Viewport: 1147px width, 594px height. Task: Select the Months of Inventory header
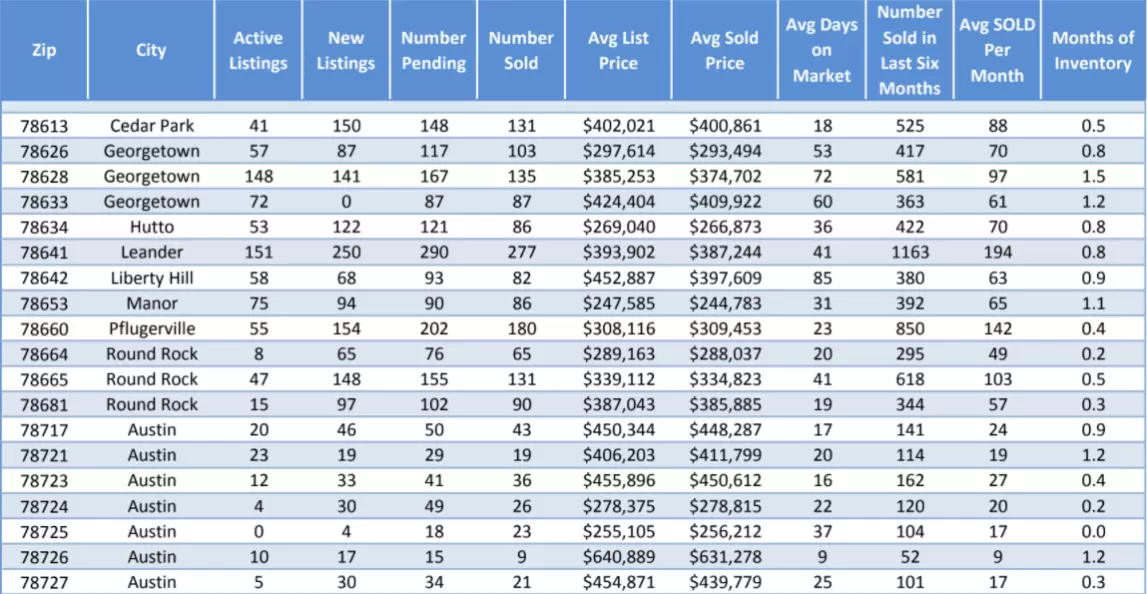point(1092,50)
